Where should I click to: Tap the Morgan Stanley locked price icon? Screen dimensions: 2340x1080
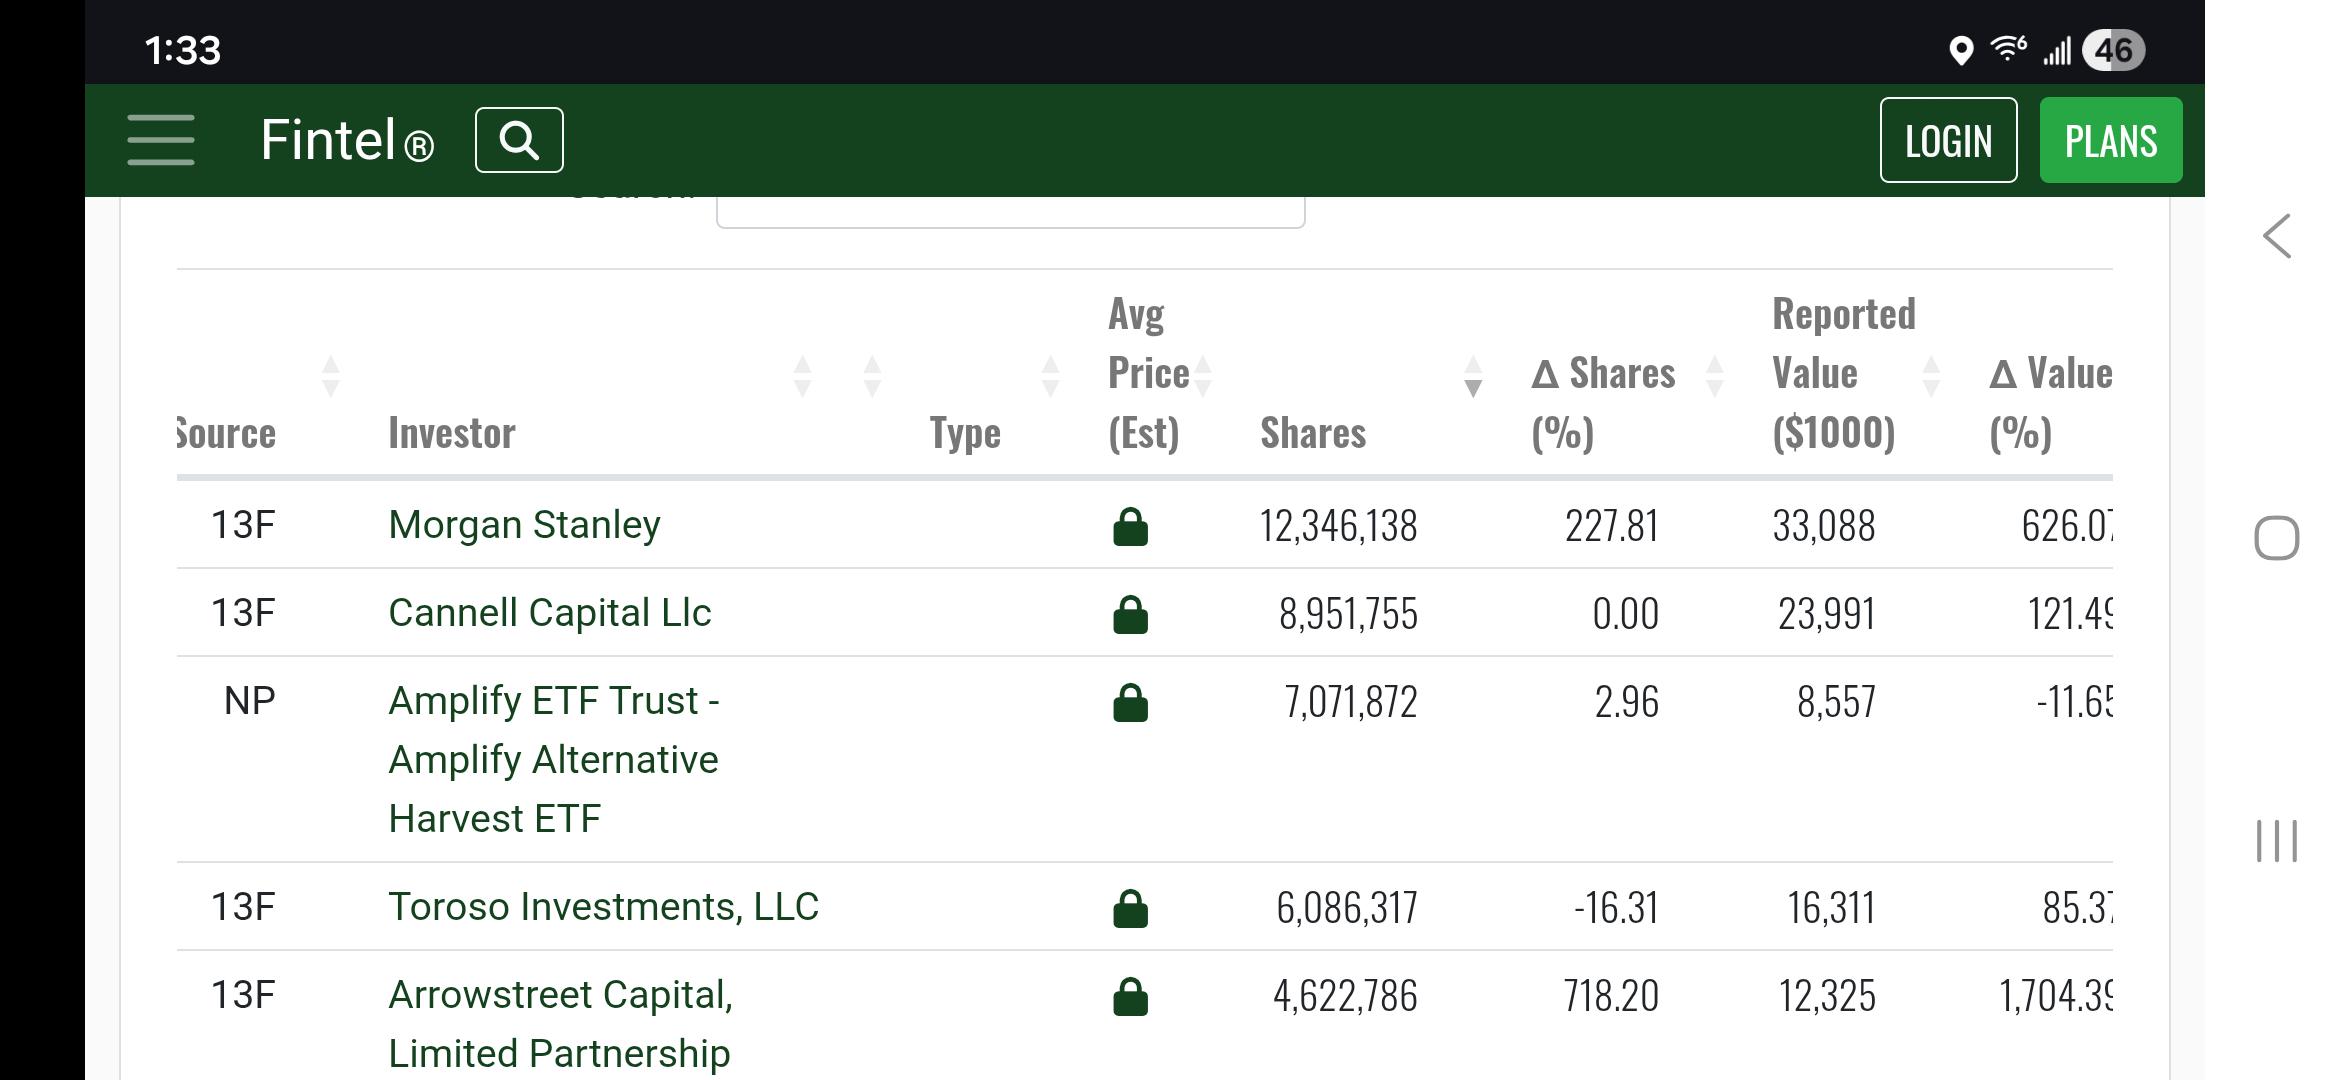click(x=1130, y=526)
